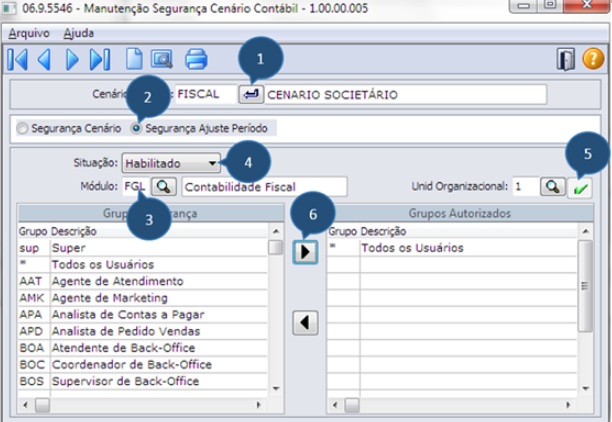Screen dimensions: 612x422
Task: Click the left list scroll down arrow
Action: (x=276, y=388)
